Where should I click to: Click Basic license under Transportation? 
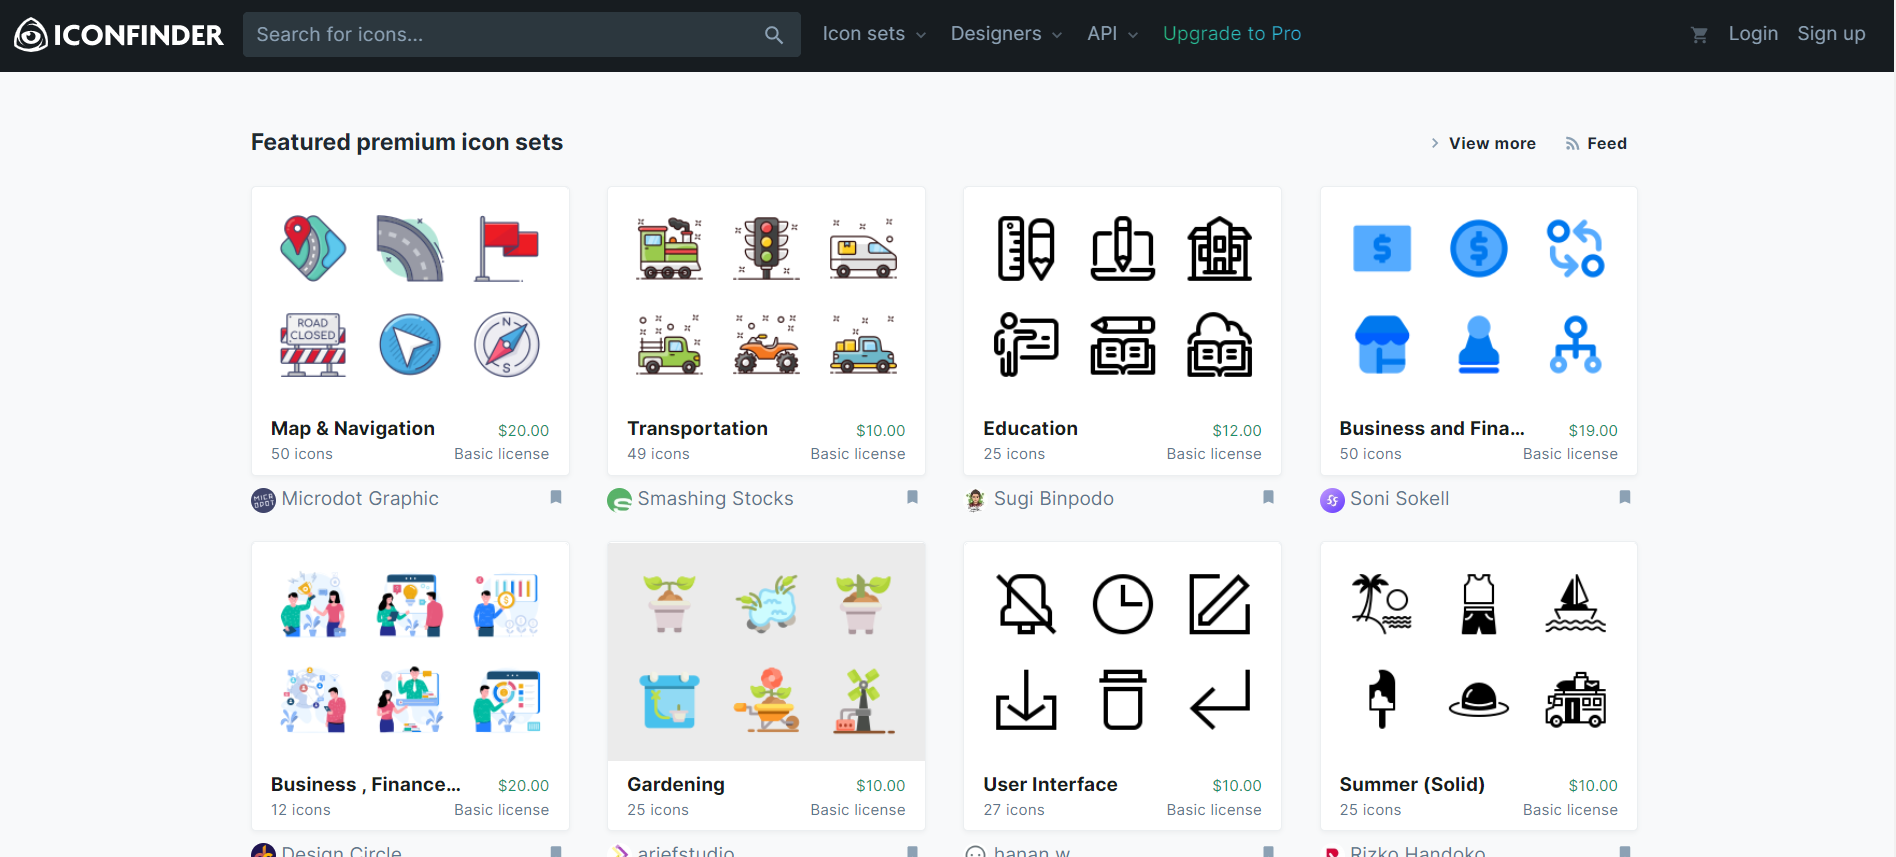(x=858, y=454)
